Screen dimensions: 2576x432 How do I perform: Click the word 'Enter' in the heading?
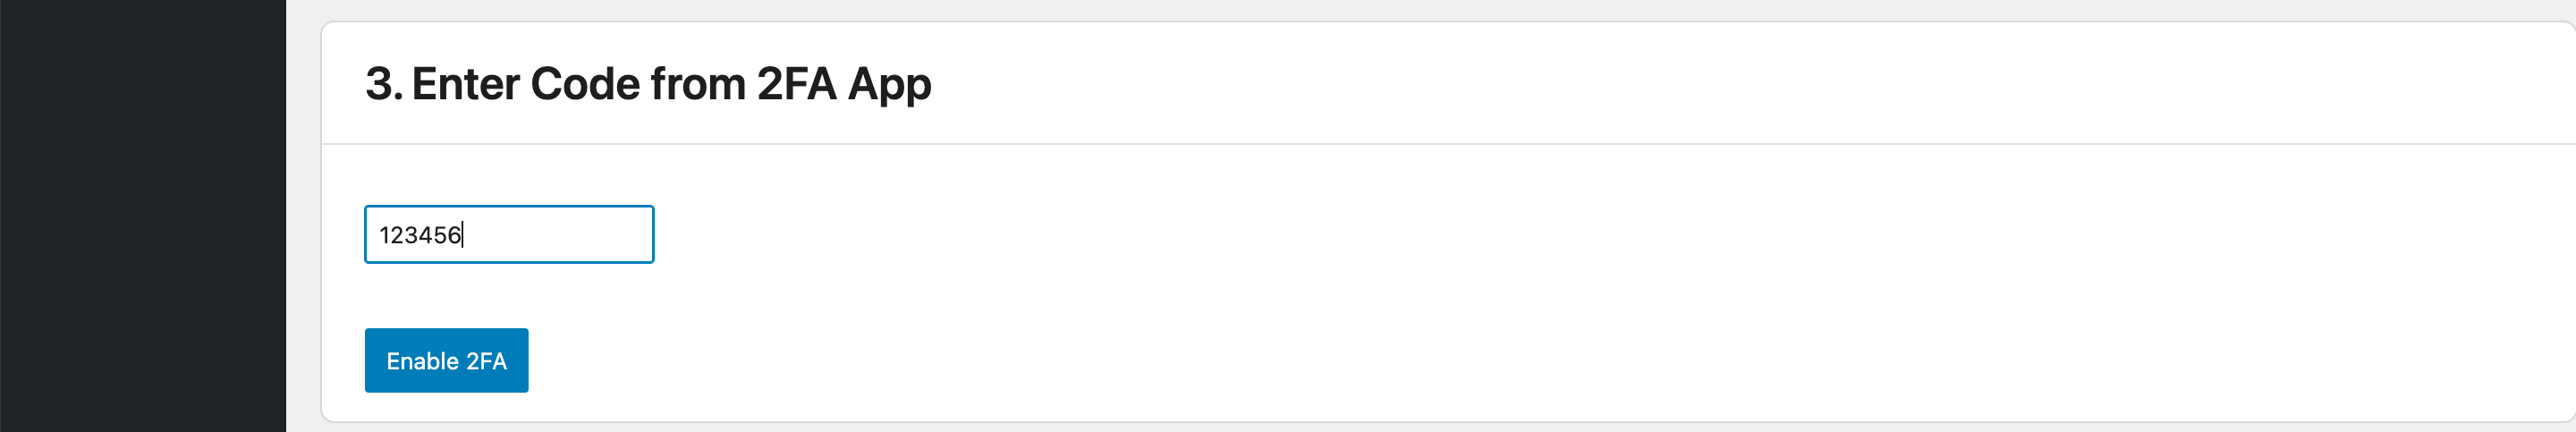click(464, 84)
